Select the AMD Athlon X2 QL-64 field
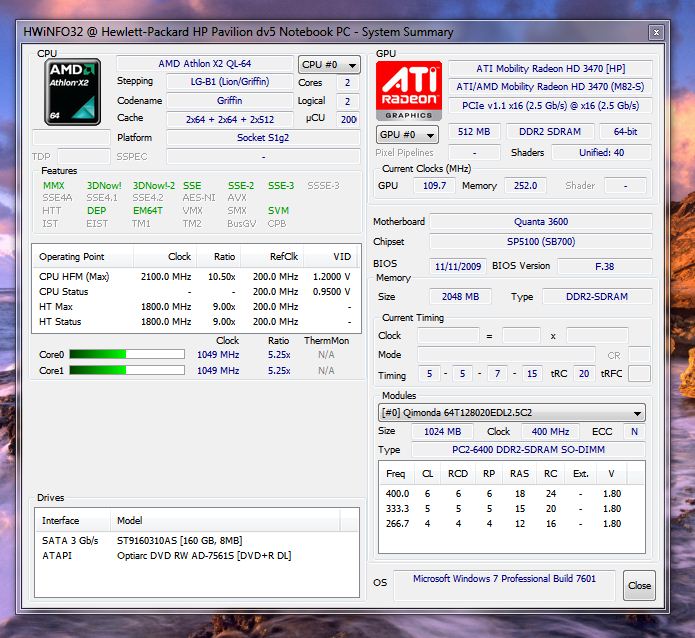The image size is (695, 638). pyautogui.click(x=205, y=63)
